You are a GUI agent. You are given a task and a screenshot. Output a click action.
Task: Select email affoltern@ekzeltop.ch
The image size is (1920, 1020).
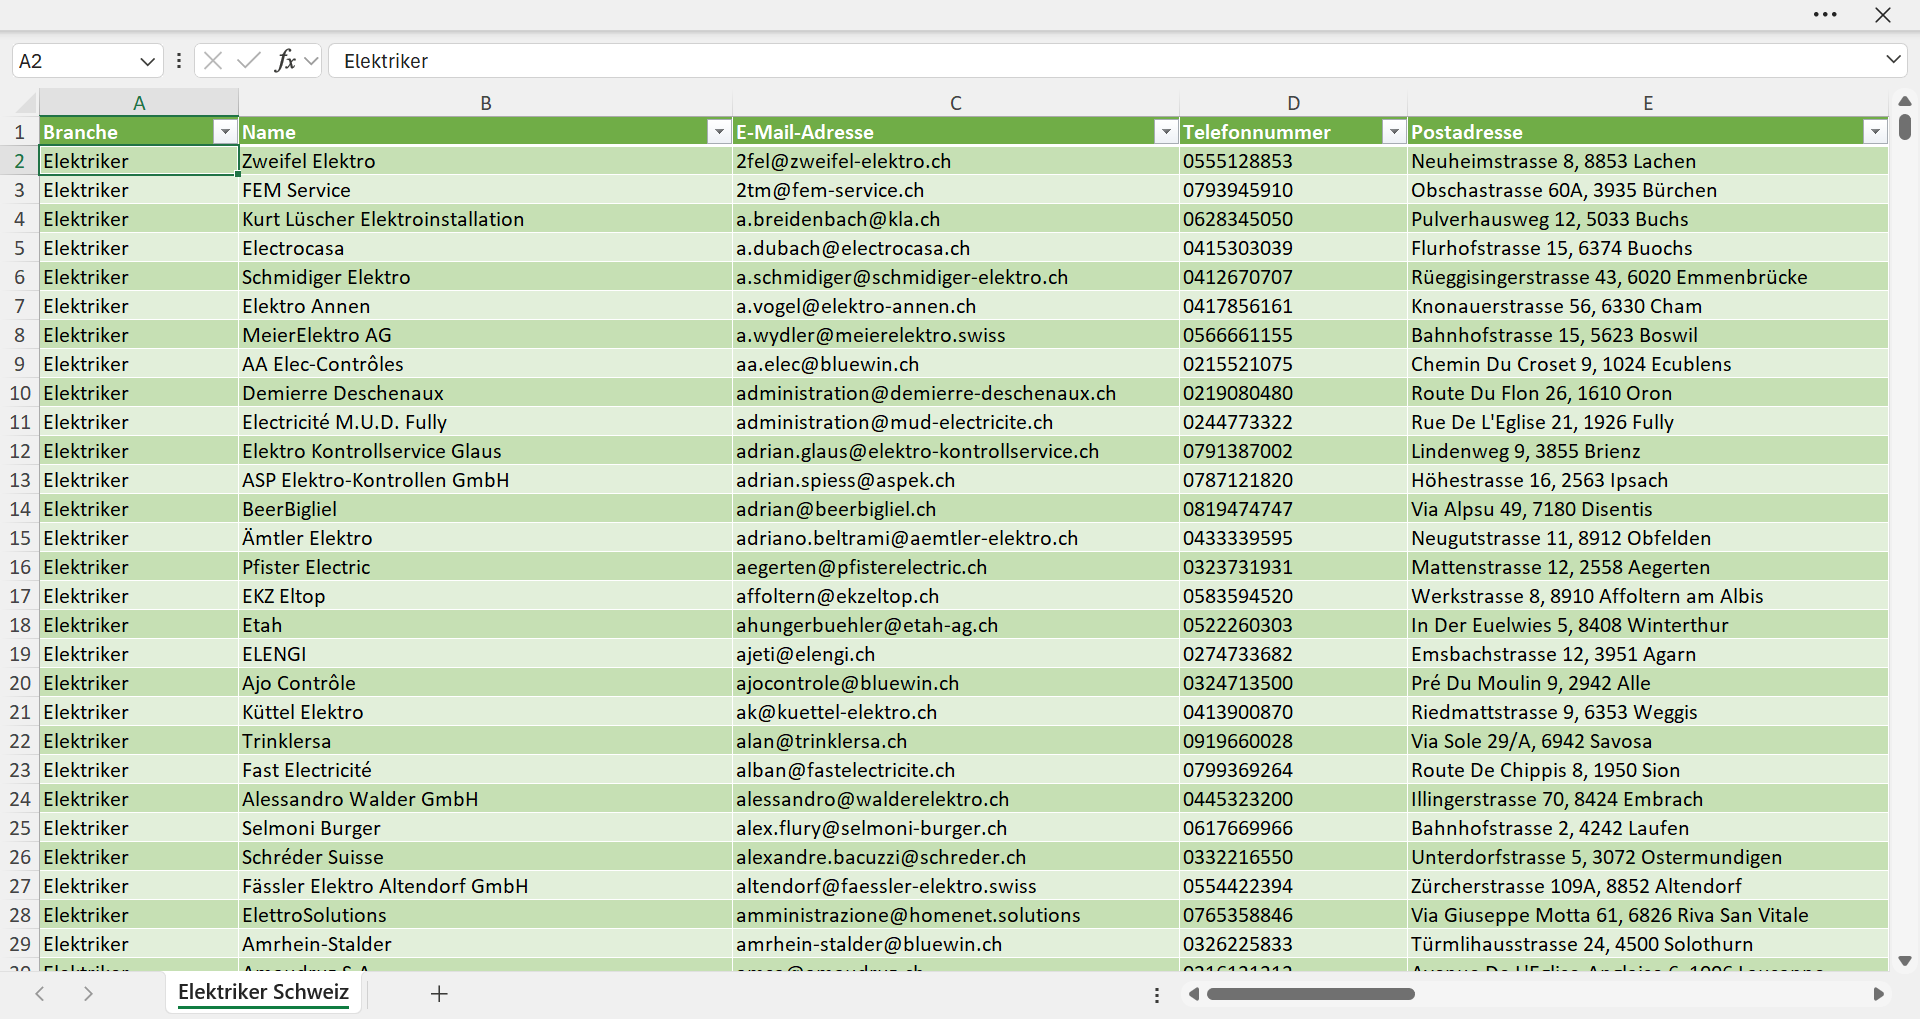[956, 596]
